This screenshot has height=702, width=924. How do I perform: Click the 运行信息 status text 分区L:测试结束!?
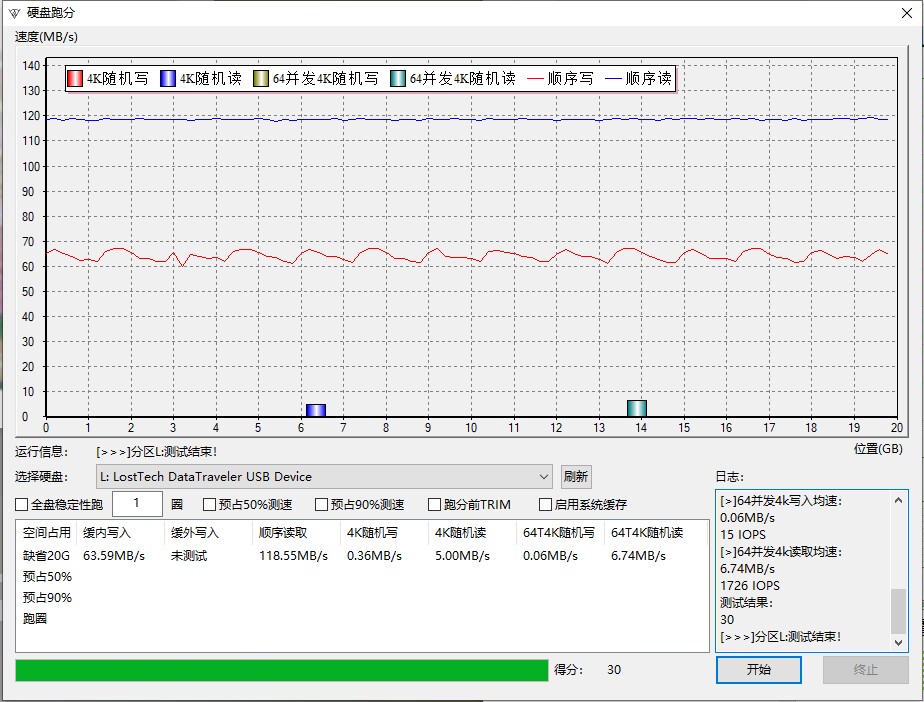(x=157, y=452)
